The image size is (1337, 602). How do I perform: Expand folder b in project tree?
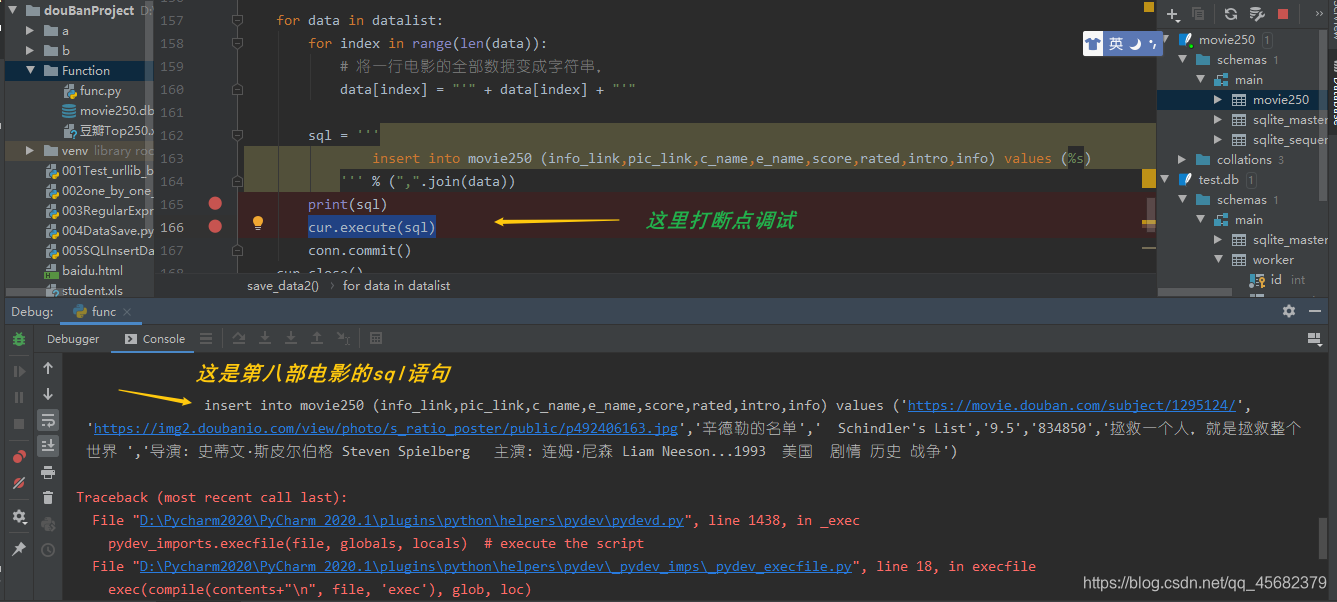pos(30,51)
